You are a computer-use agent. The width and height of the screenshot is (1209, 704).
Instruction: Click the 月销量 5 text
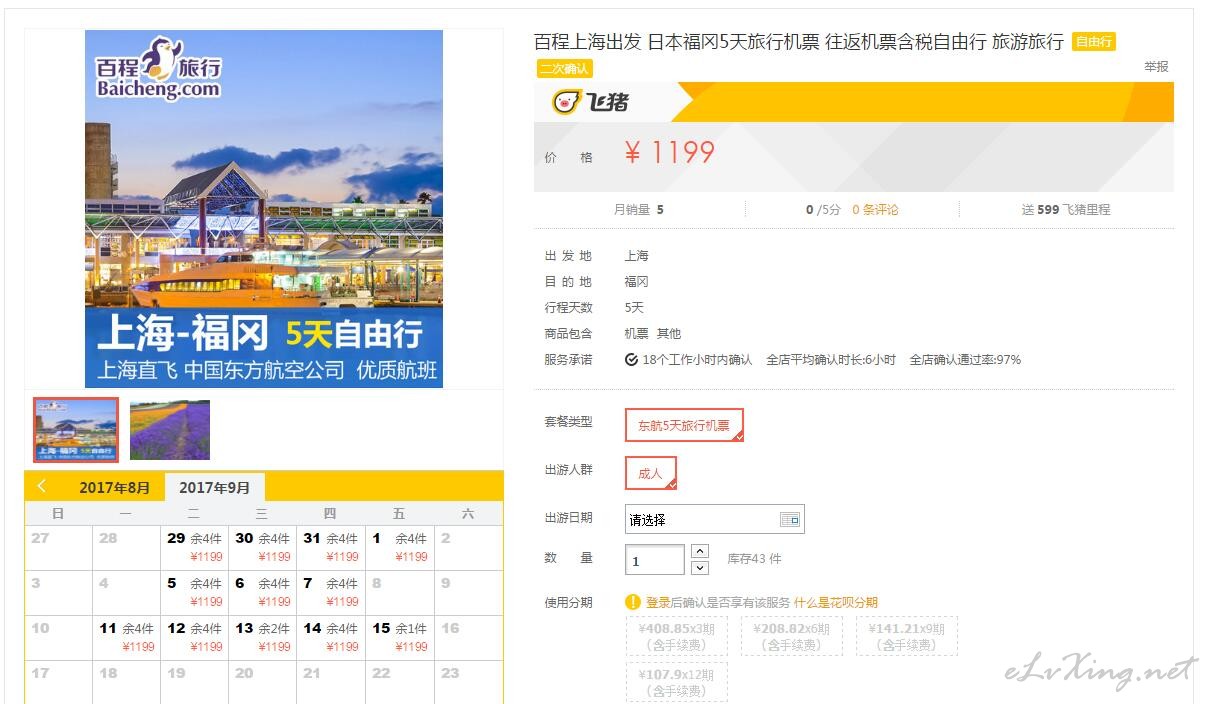[x=638, y=210]
